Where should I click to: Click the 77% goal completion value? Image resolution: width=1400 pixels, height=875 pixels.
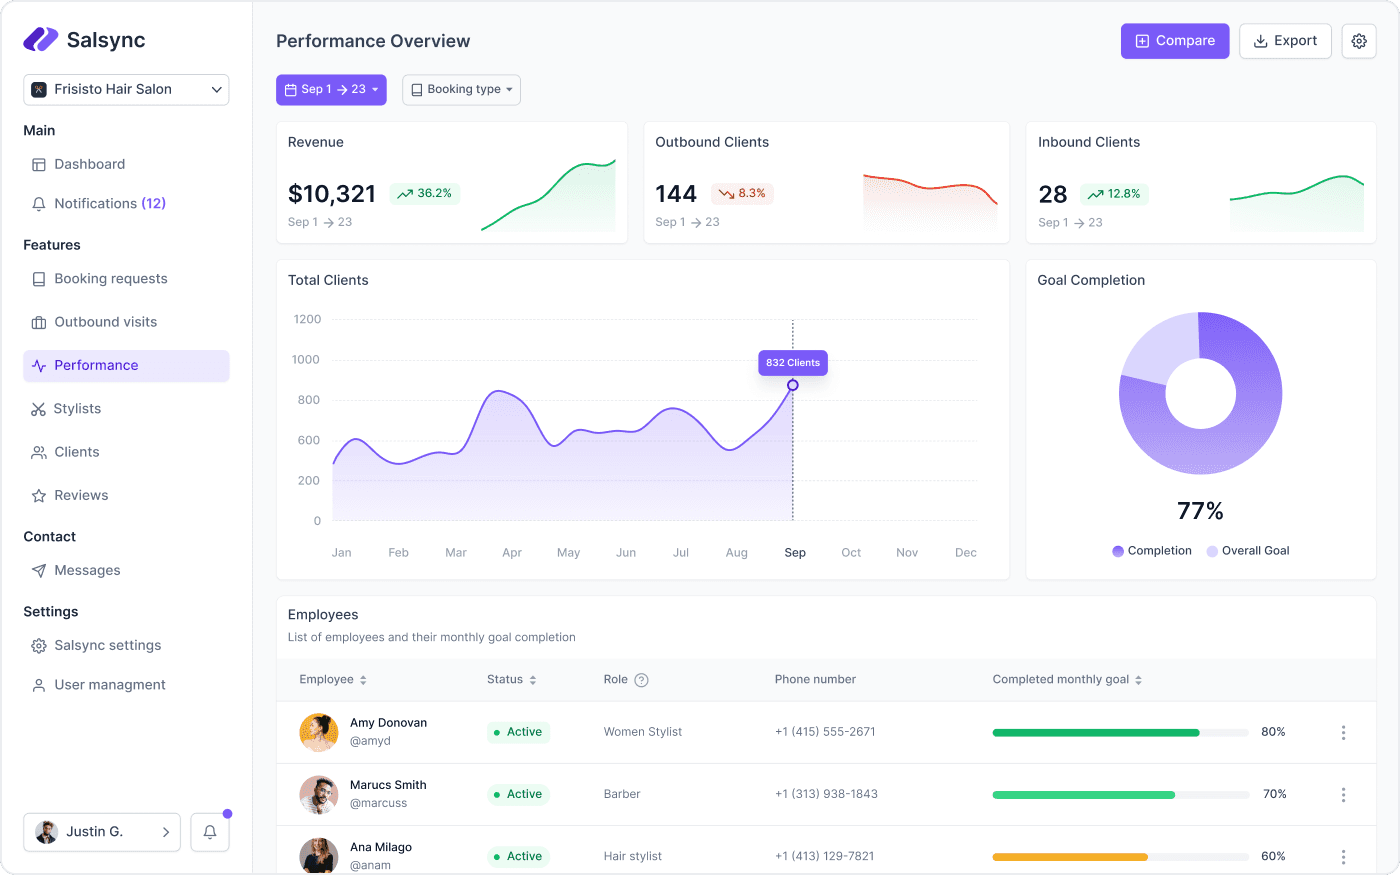click(x=1200, y=511)
